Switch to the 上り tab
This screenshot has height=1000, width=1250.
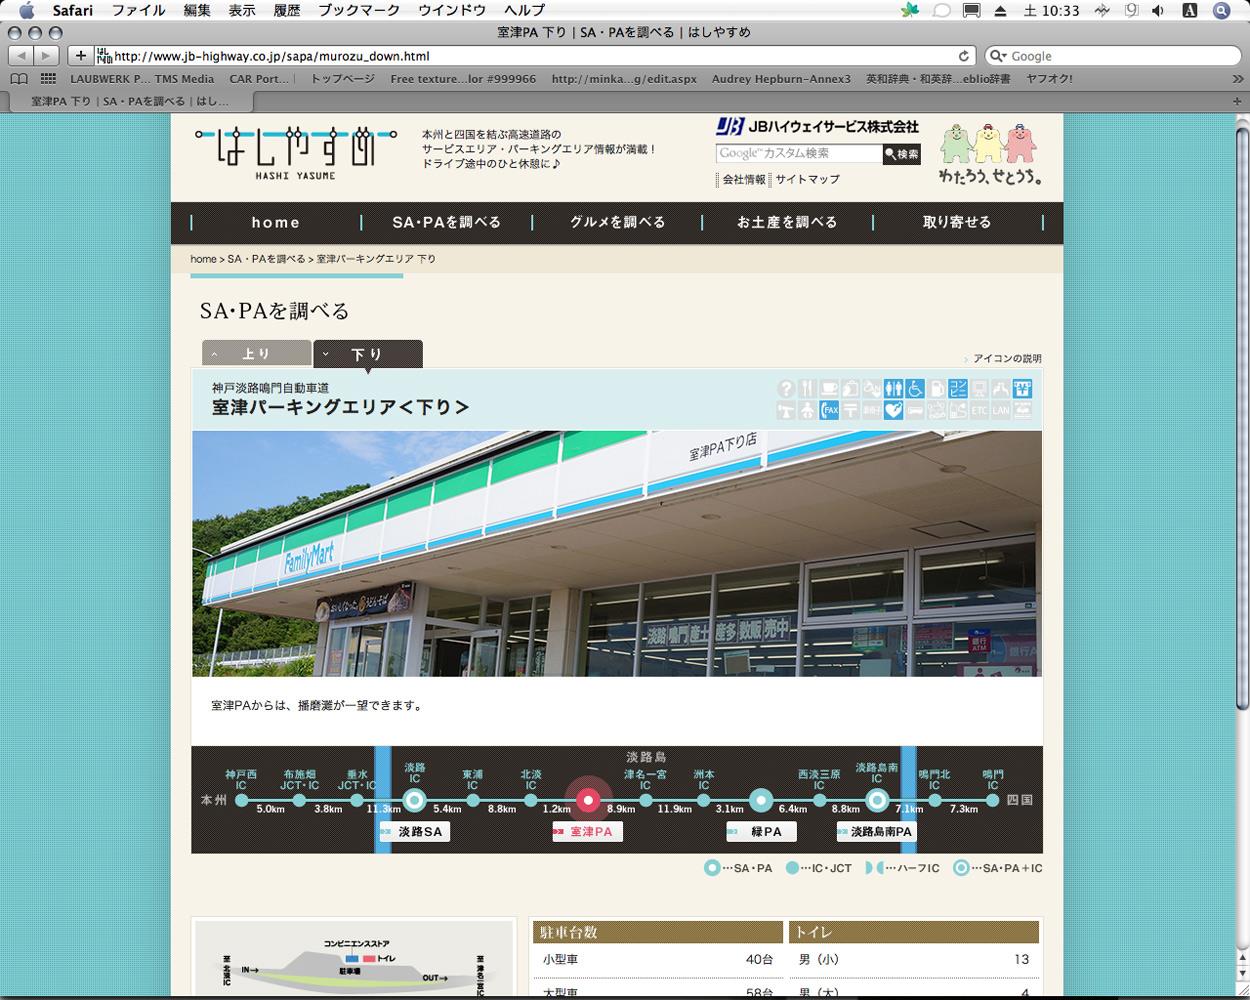point(257,354)
